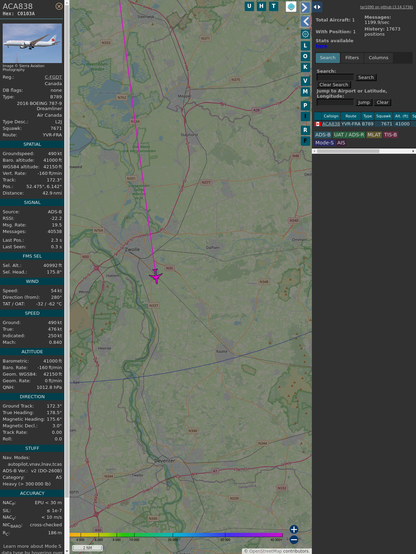Click the R map control button
The image size is (416, 554).
pyautogui.click(x=305, y=130)
